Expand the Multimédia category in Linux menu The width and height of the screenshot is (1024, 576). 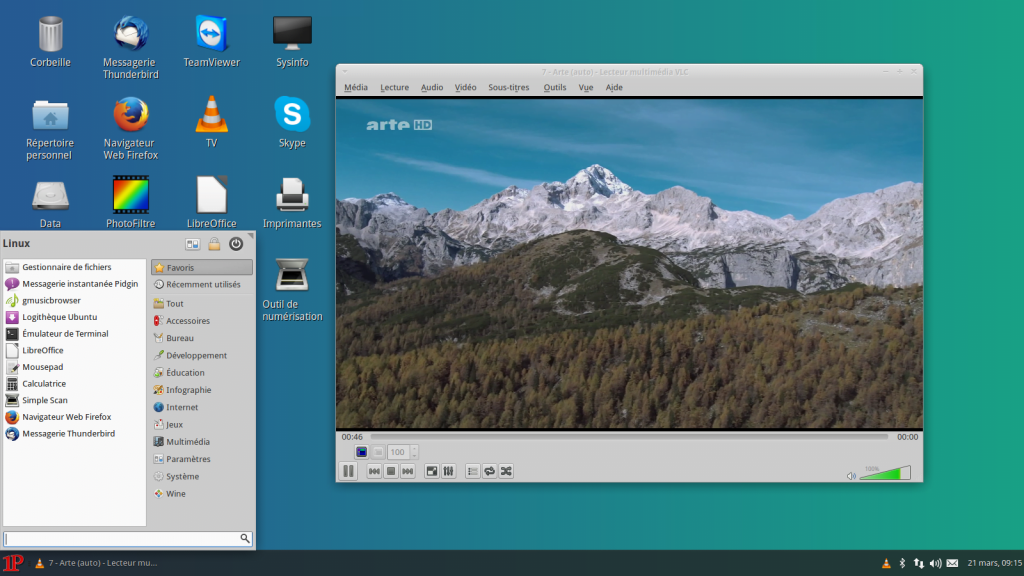(187, 442)
